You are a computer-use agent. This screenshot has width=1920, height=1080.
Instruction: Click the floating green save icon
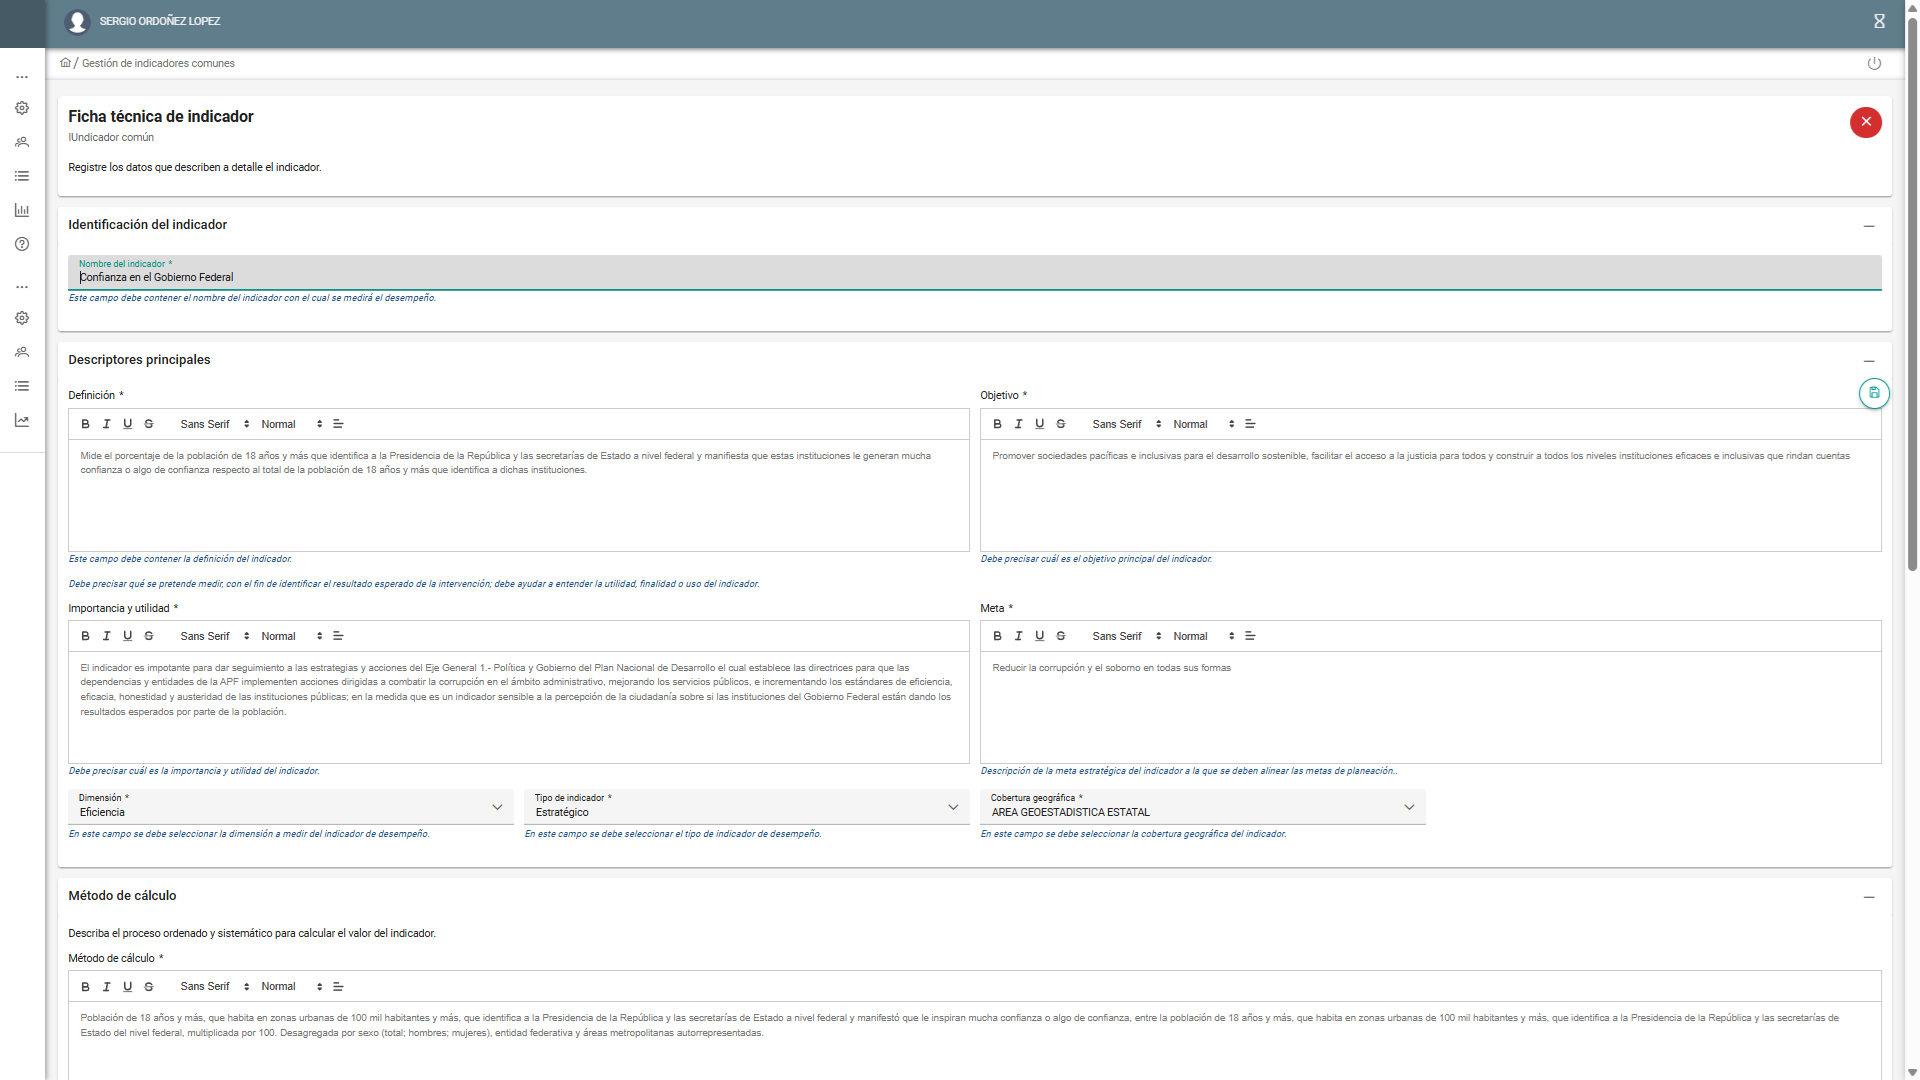click(1874, 393)
